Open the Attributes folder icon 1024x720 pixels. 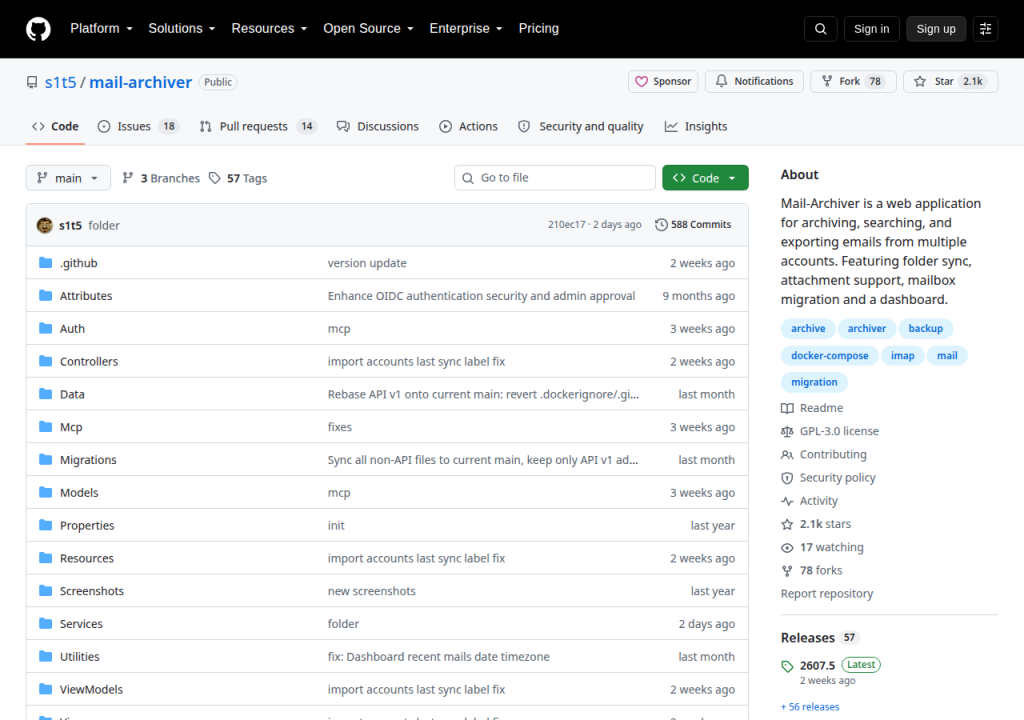45,295
